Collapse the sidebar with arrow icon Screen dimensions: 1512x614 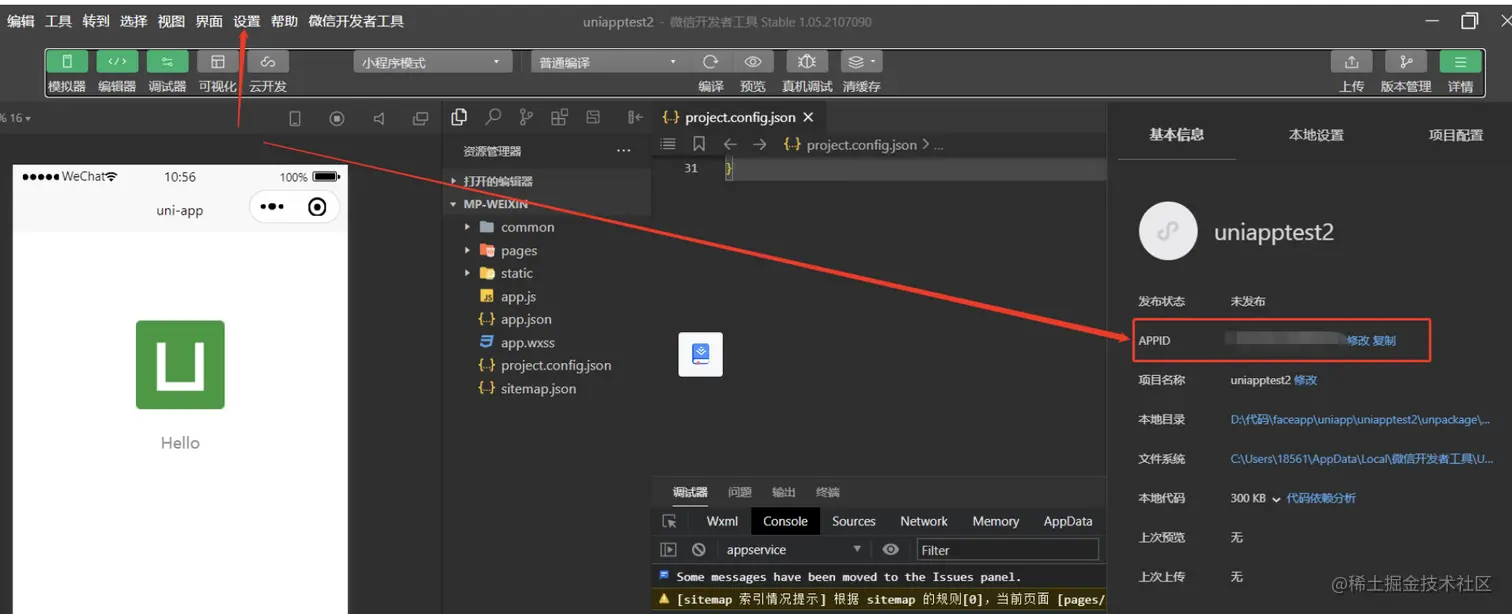click(x=635, y=117)
